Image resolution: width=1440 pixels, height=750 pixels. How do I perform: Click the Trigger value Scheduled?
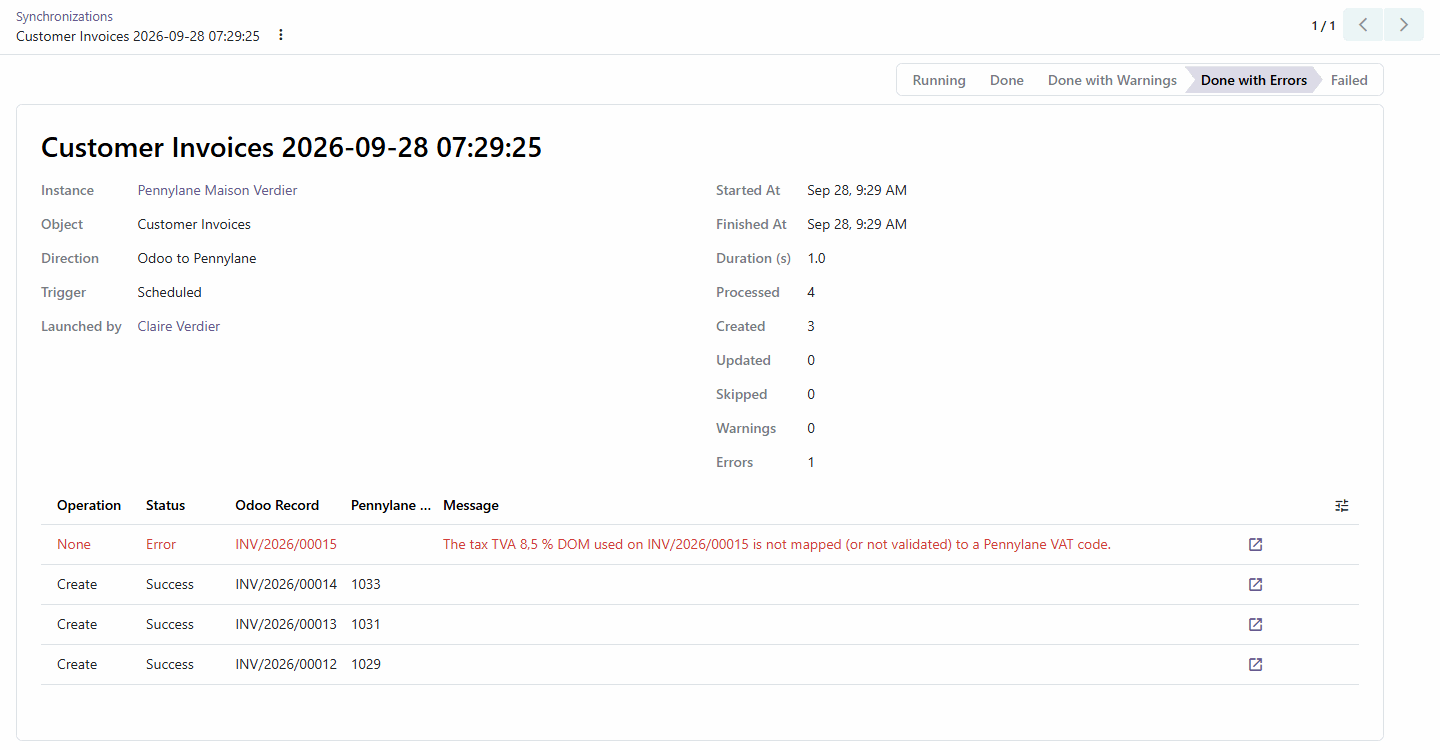(170, 292)
